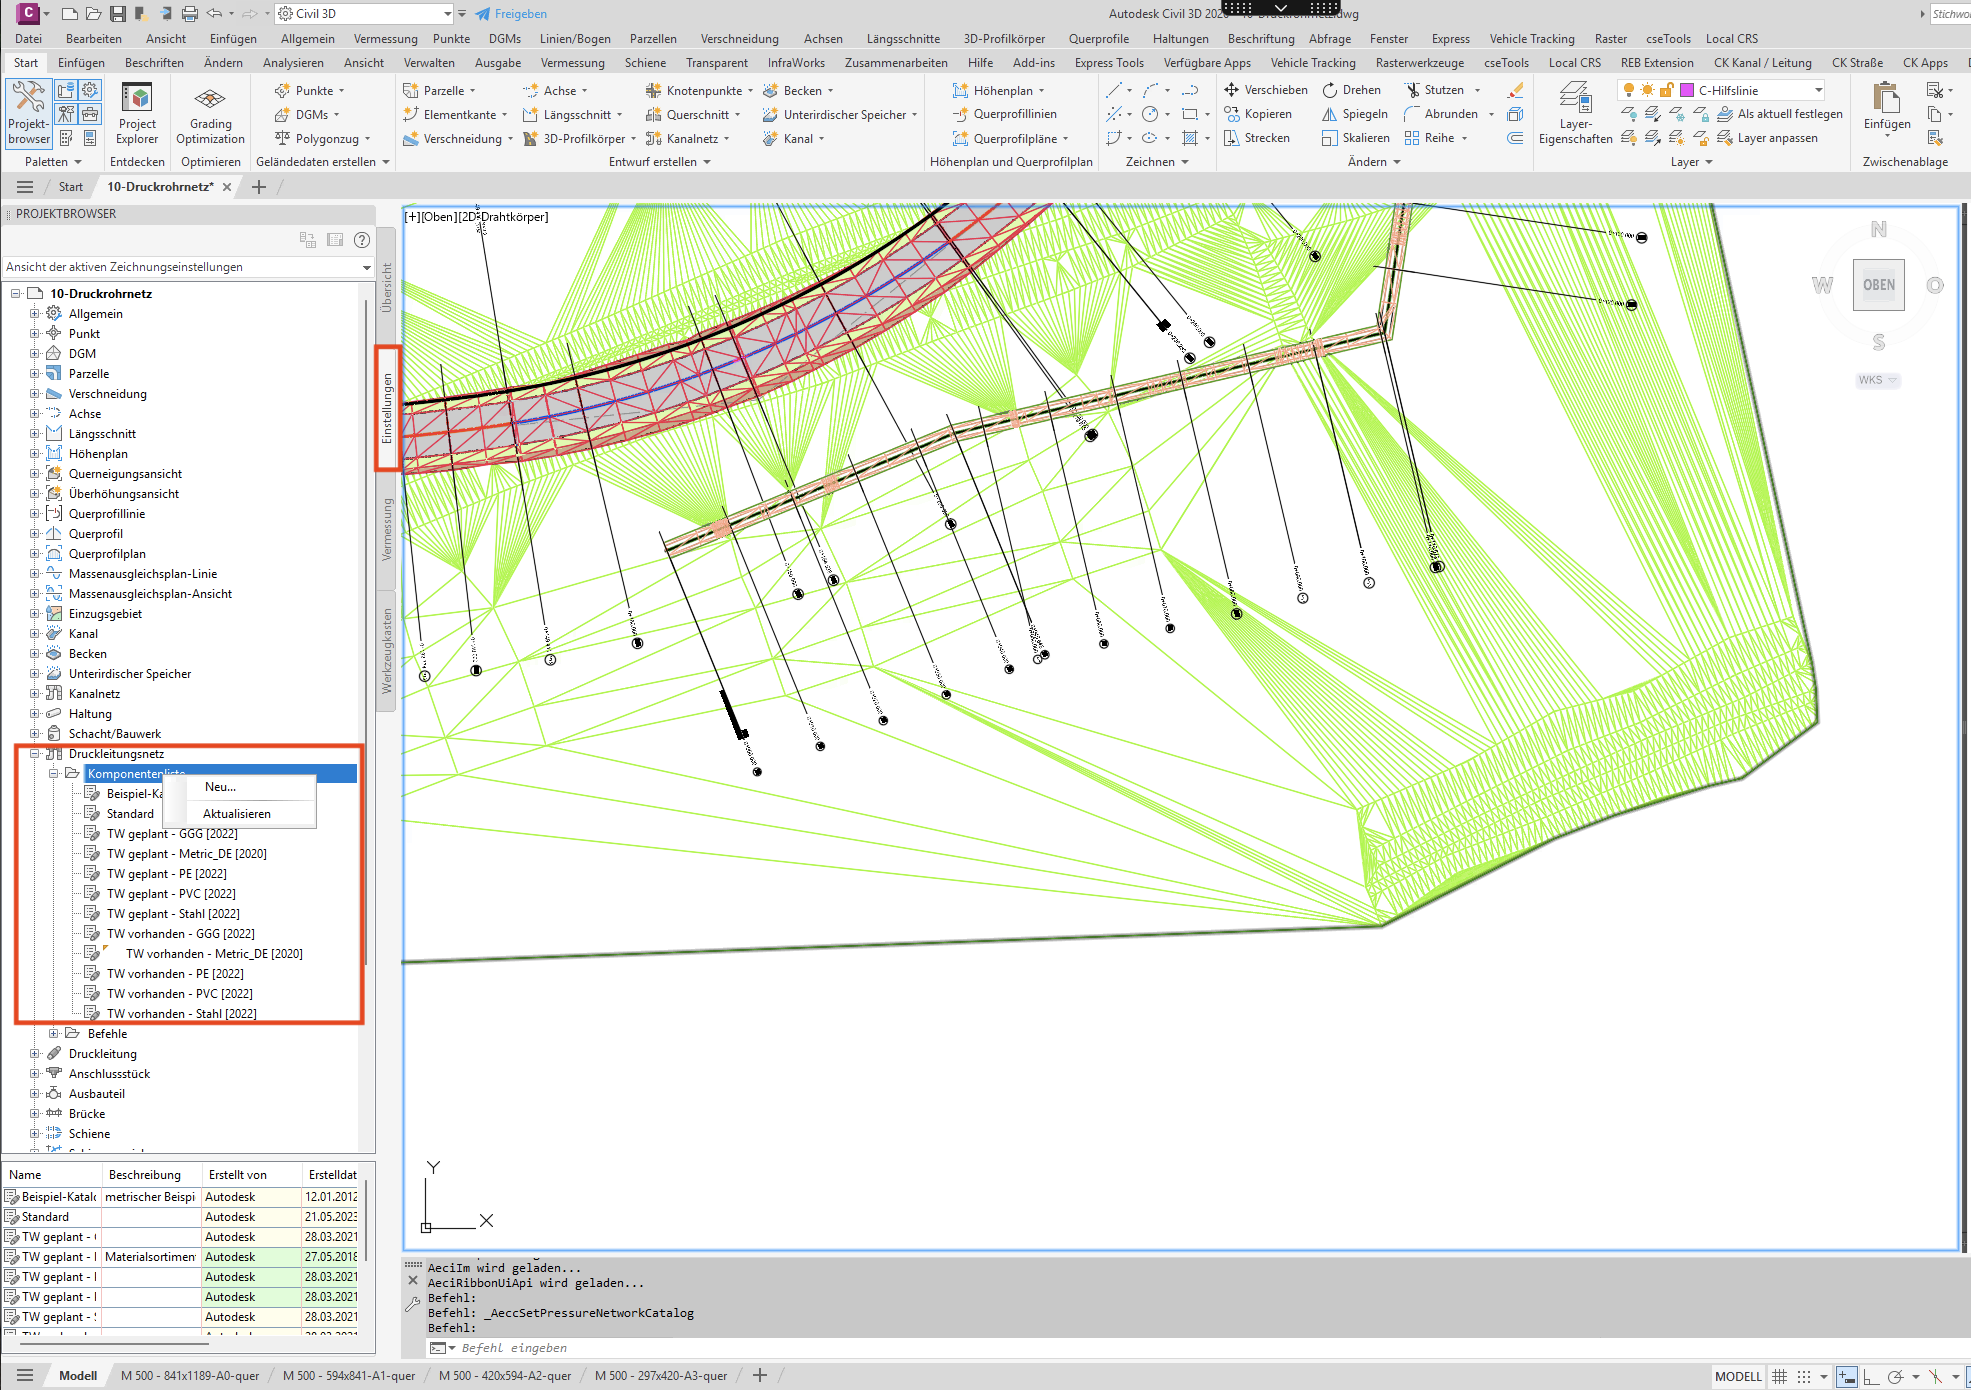Open the Grading Optimization tool
Viewport: 1971px width, 1390px height.
coord(210,114)
